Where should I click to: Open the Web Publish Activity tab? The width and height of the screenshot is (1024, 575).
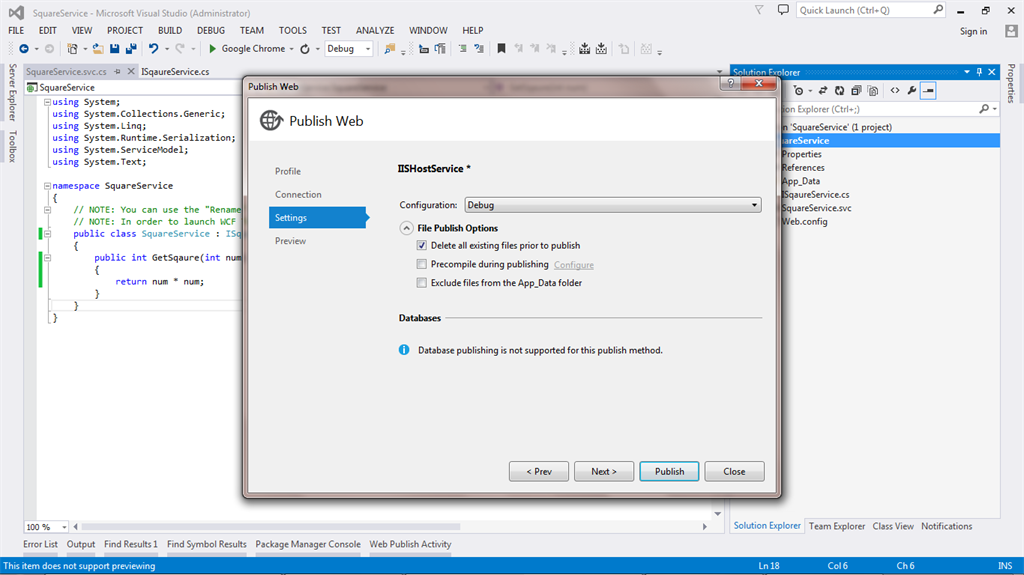tap(410, 544)
